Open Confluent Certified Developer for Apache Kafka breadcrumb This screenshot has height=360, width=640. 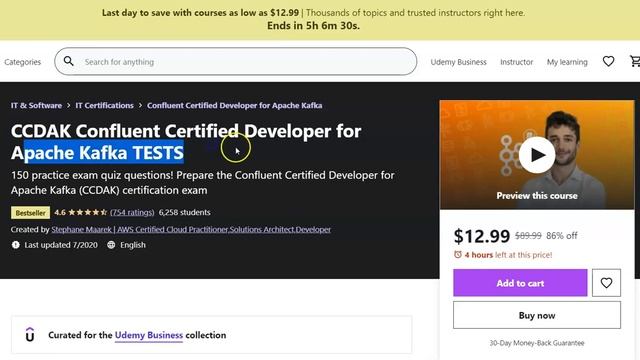[234, 105]
